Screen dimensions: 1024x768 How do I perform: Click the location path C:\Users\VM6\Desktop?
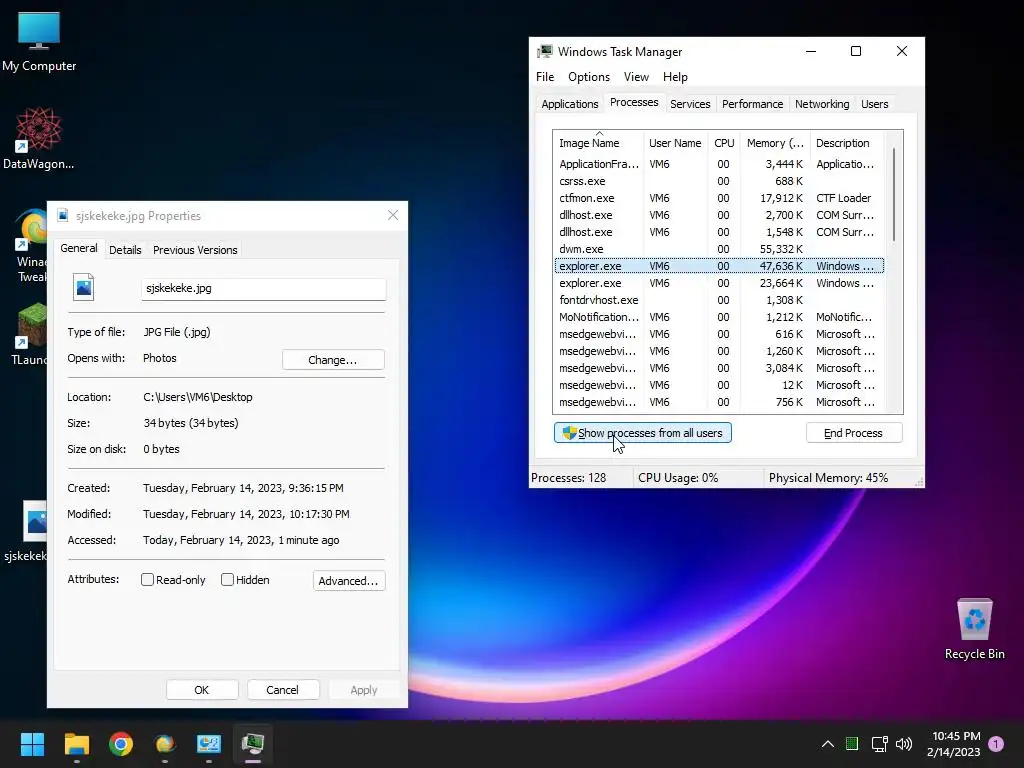tap(197, 397)
